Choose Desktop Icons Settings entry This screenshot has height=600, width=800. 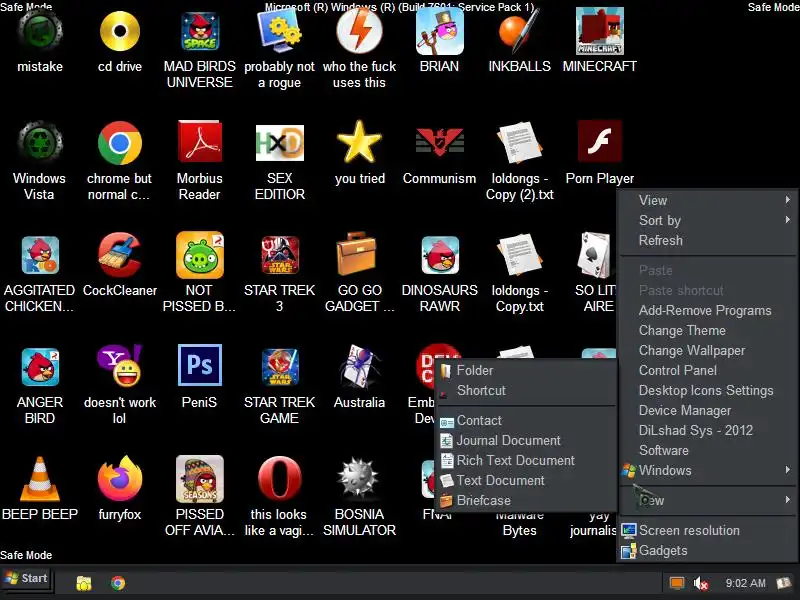707,390
